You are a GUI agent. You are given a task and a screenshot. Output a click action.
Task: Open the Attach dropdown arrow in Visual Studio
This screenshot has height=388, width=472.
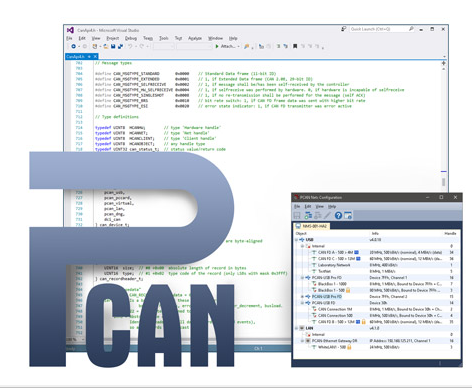[x=238, y=47]
